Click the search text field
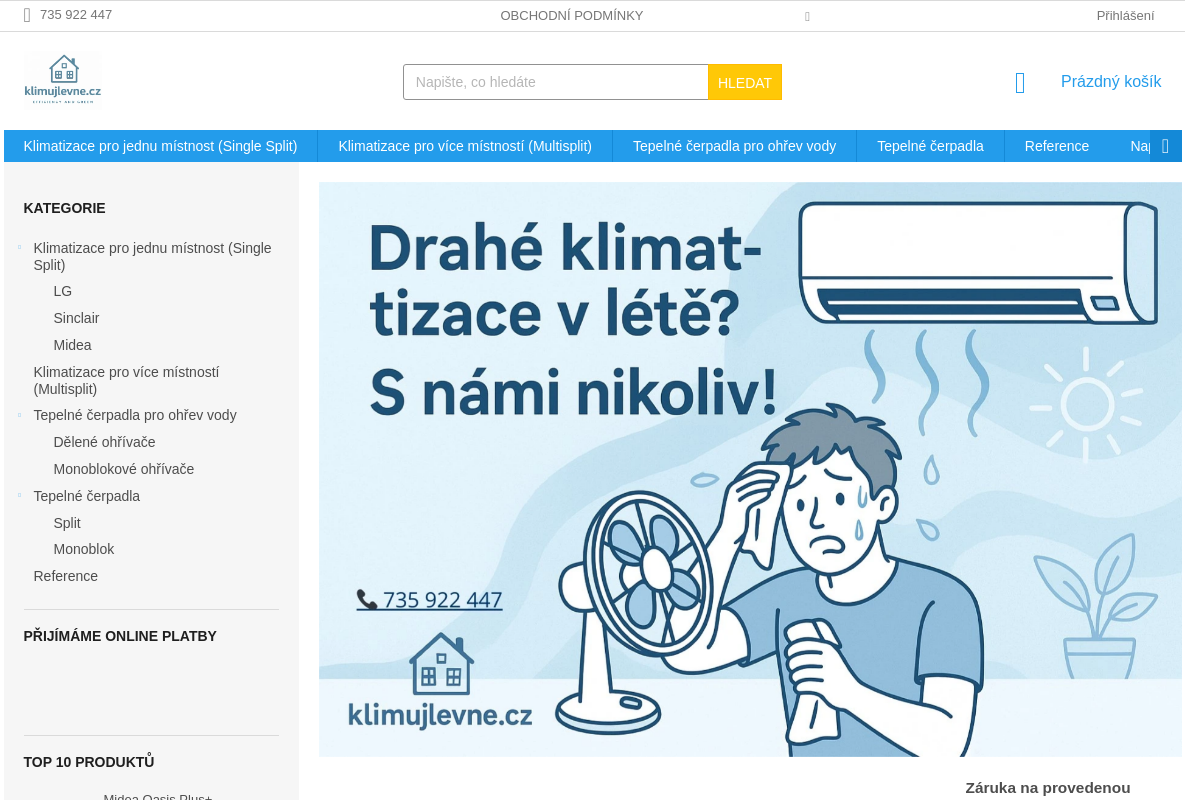 coord(555,82)
